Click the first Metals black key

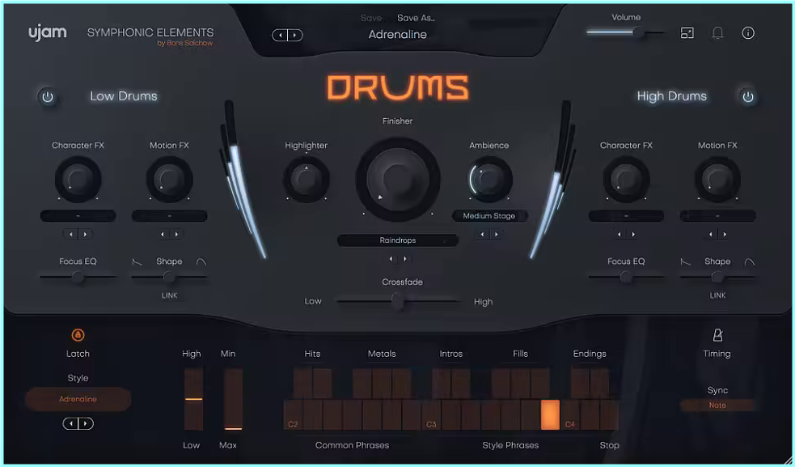click(362, 383)
